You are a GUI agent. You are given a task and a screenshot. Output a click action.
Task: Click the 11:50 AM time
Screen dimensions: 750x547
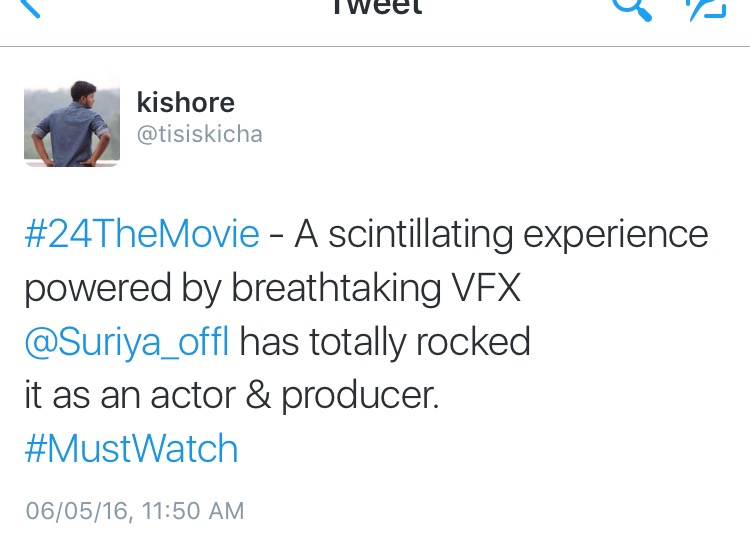point(190,510)
